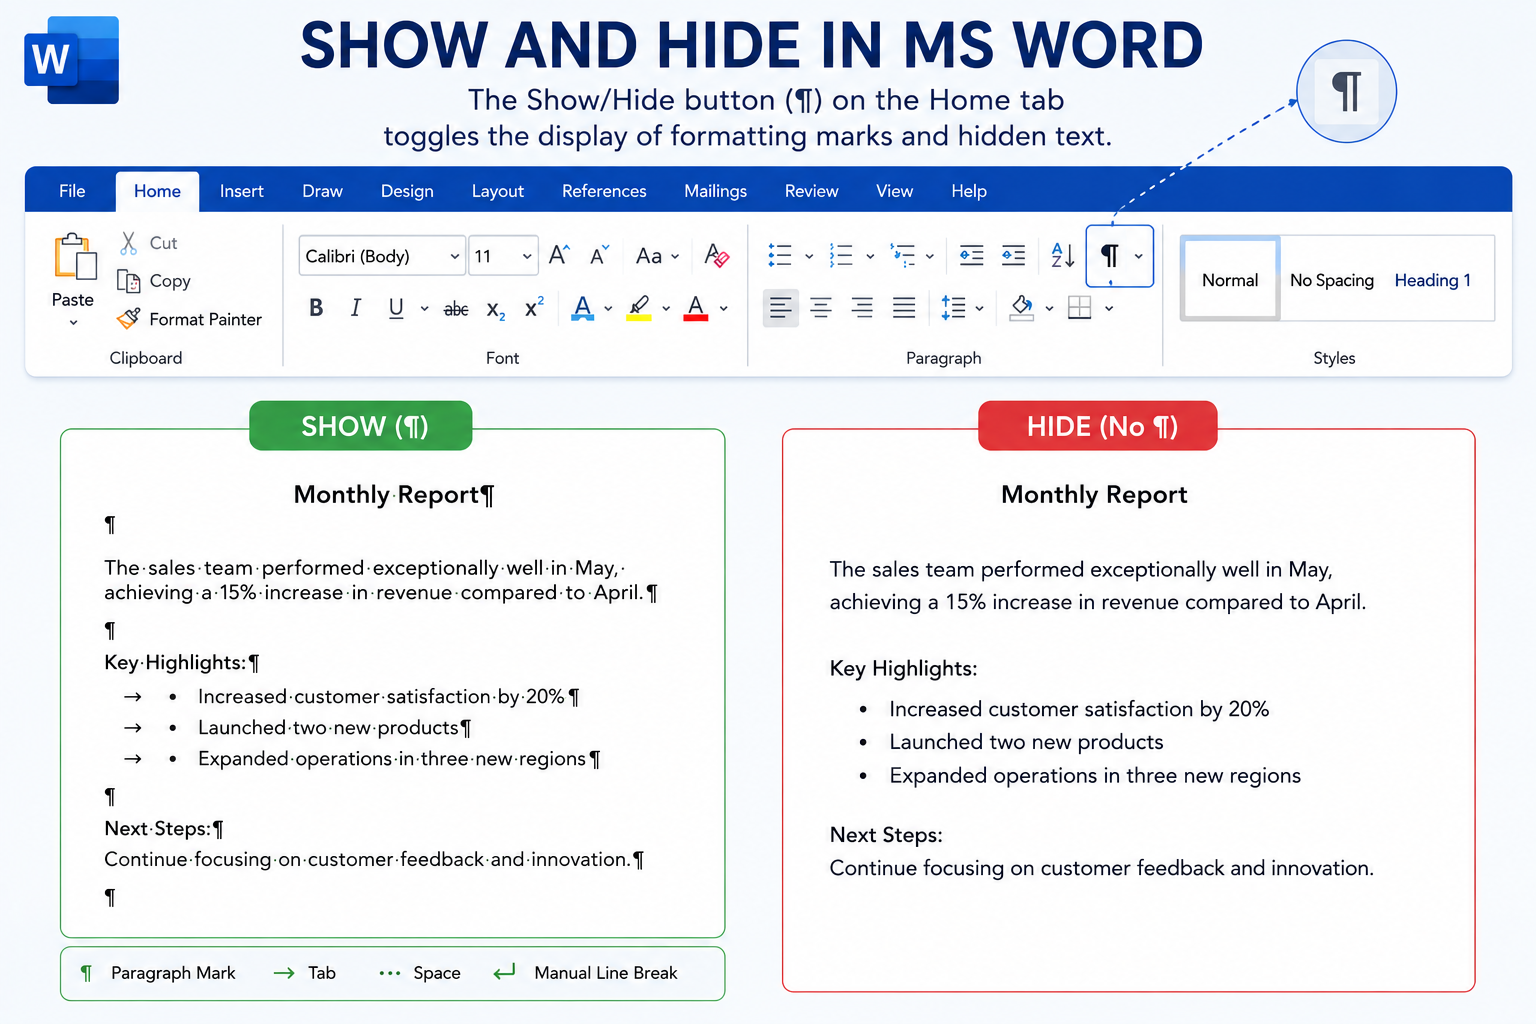Viewport: 1536px width, 1024px height.
Task: Click "Manual Line Break" legend entry
Action: [x=606, y=973]
